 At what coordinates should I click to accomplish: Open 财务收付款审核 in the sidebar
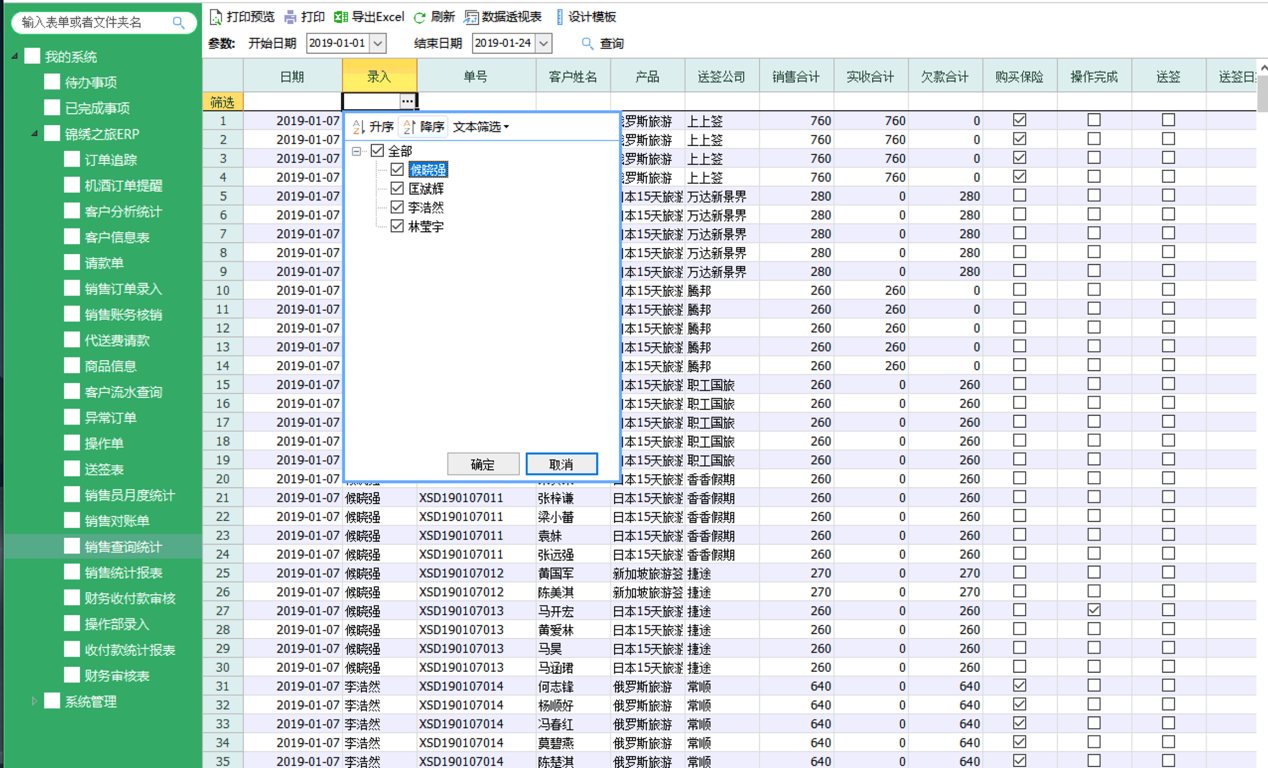[x=130, y=598]
